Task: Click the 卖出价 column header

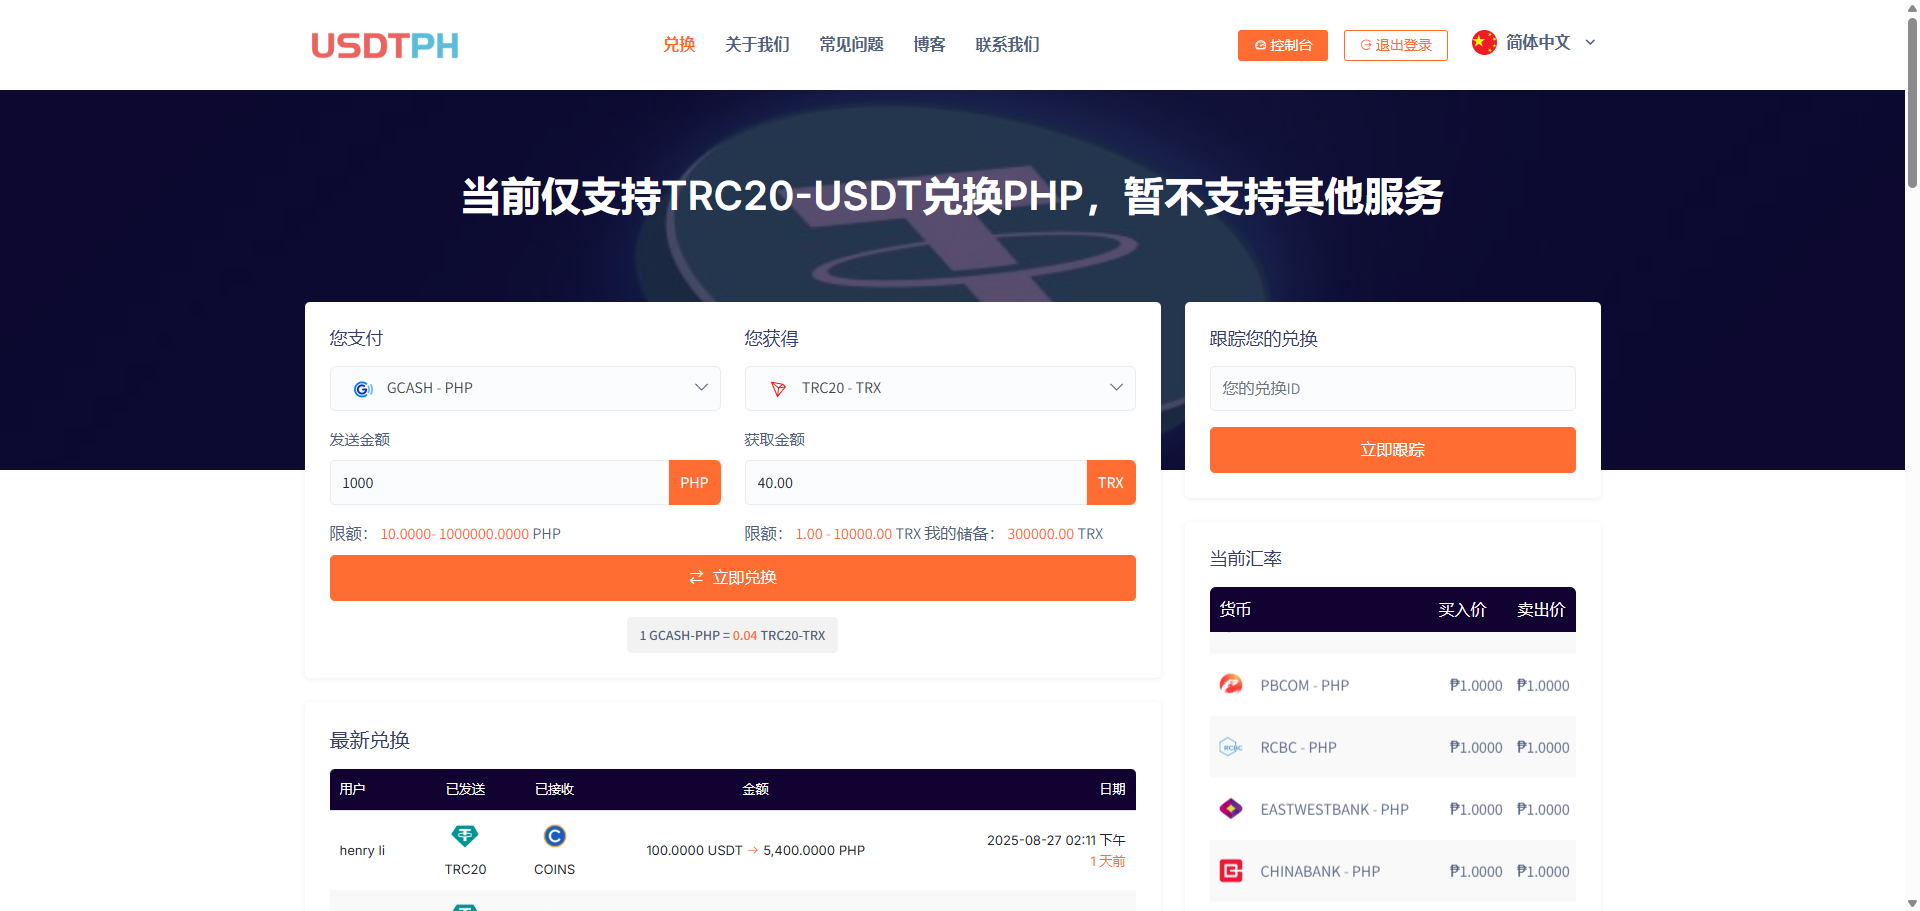Action: (x=1541, y=610)
